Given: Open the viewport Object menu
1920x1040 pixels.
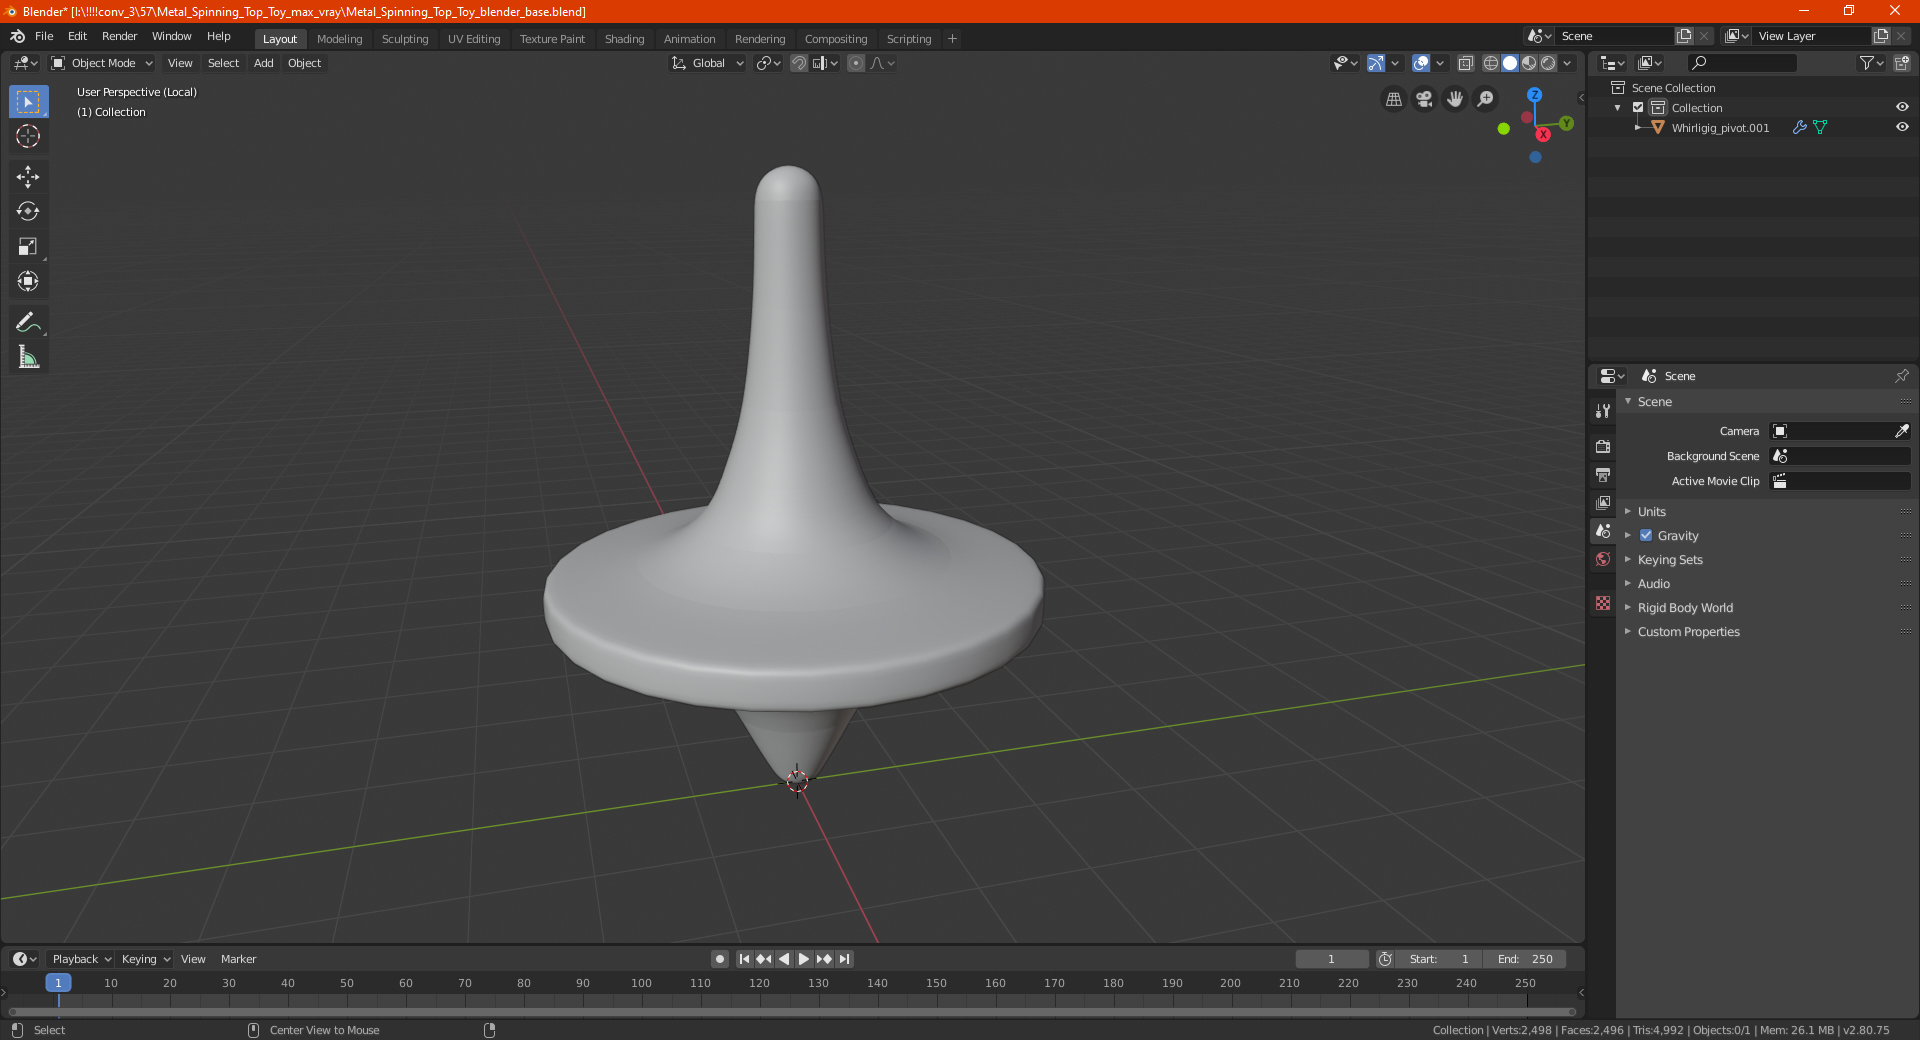Looking at the screenshot, I should pos(304,63).
